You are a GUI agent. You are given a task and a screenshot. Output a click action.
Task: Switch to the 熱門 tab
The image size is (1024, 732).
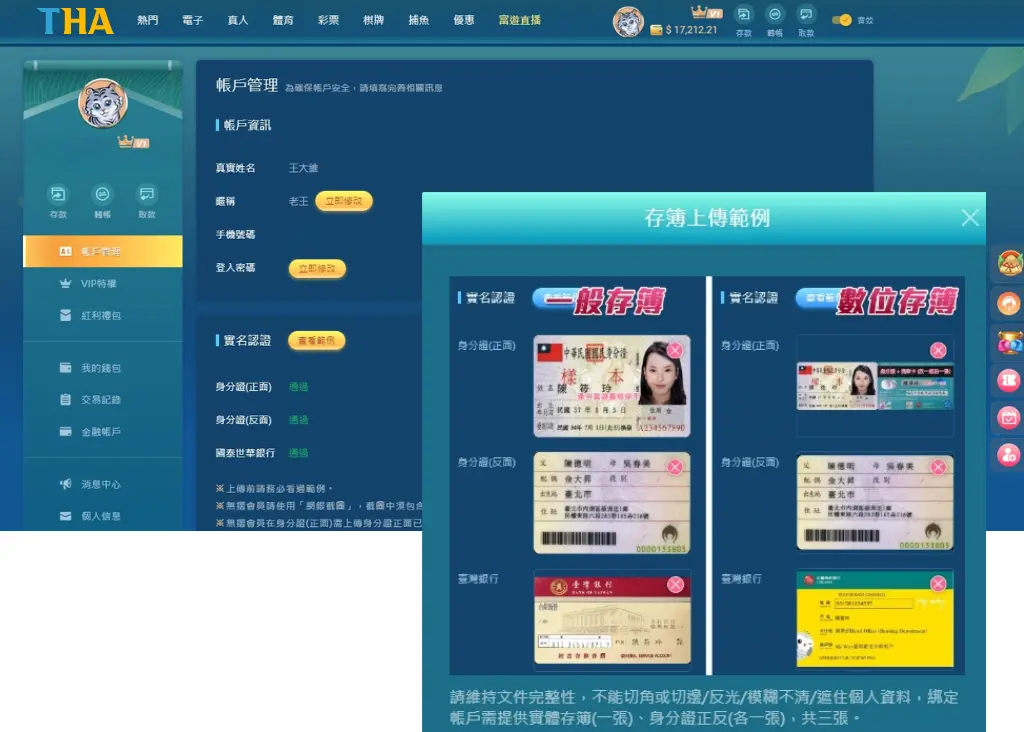147,19
